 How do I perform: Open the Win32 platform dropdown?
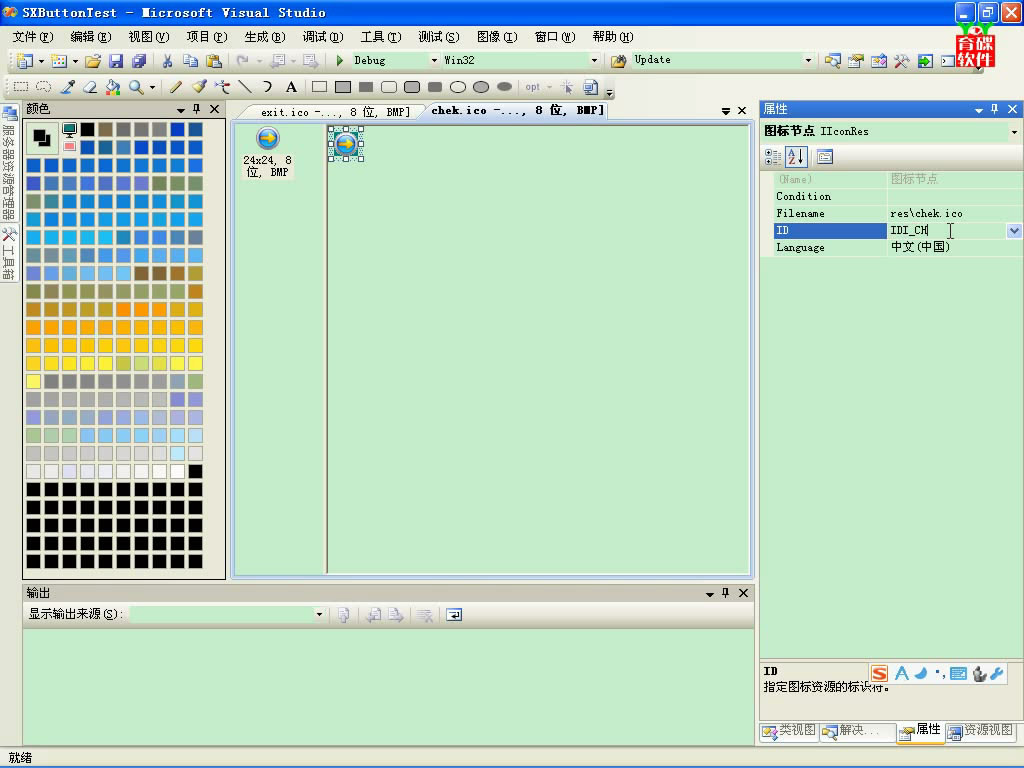point(594,60)
